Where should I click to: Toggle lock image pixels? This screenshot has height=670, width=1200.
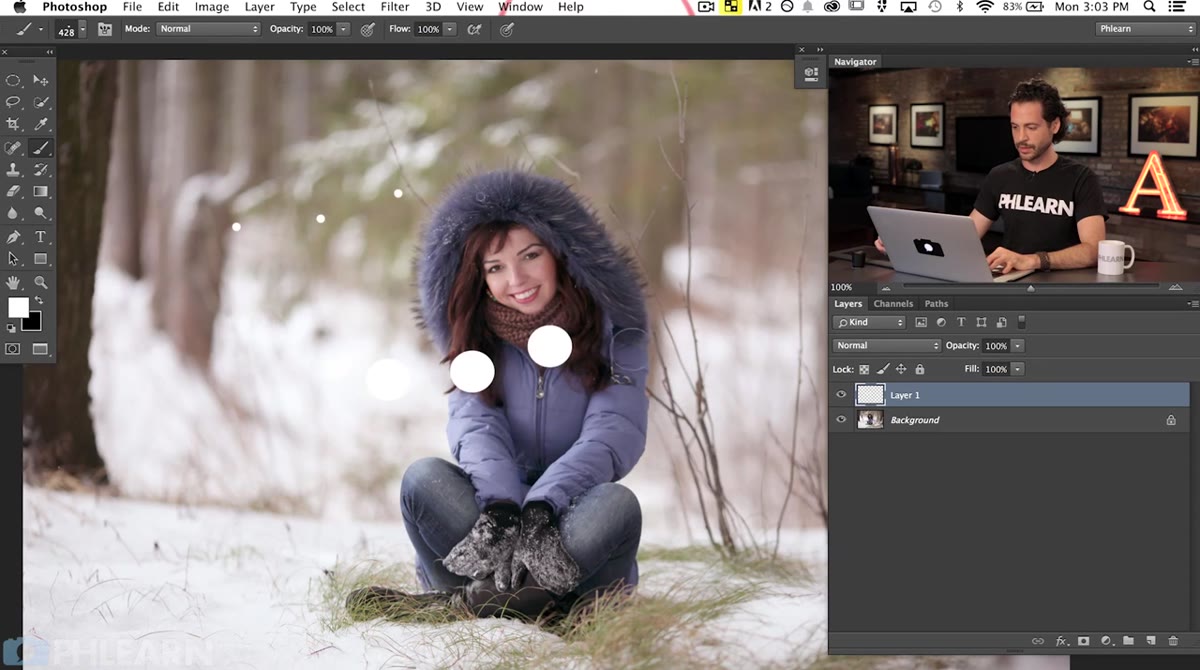point(883,369)
